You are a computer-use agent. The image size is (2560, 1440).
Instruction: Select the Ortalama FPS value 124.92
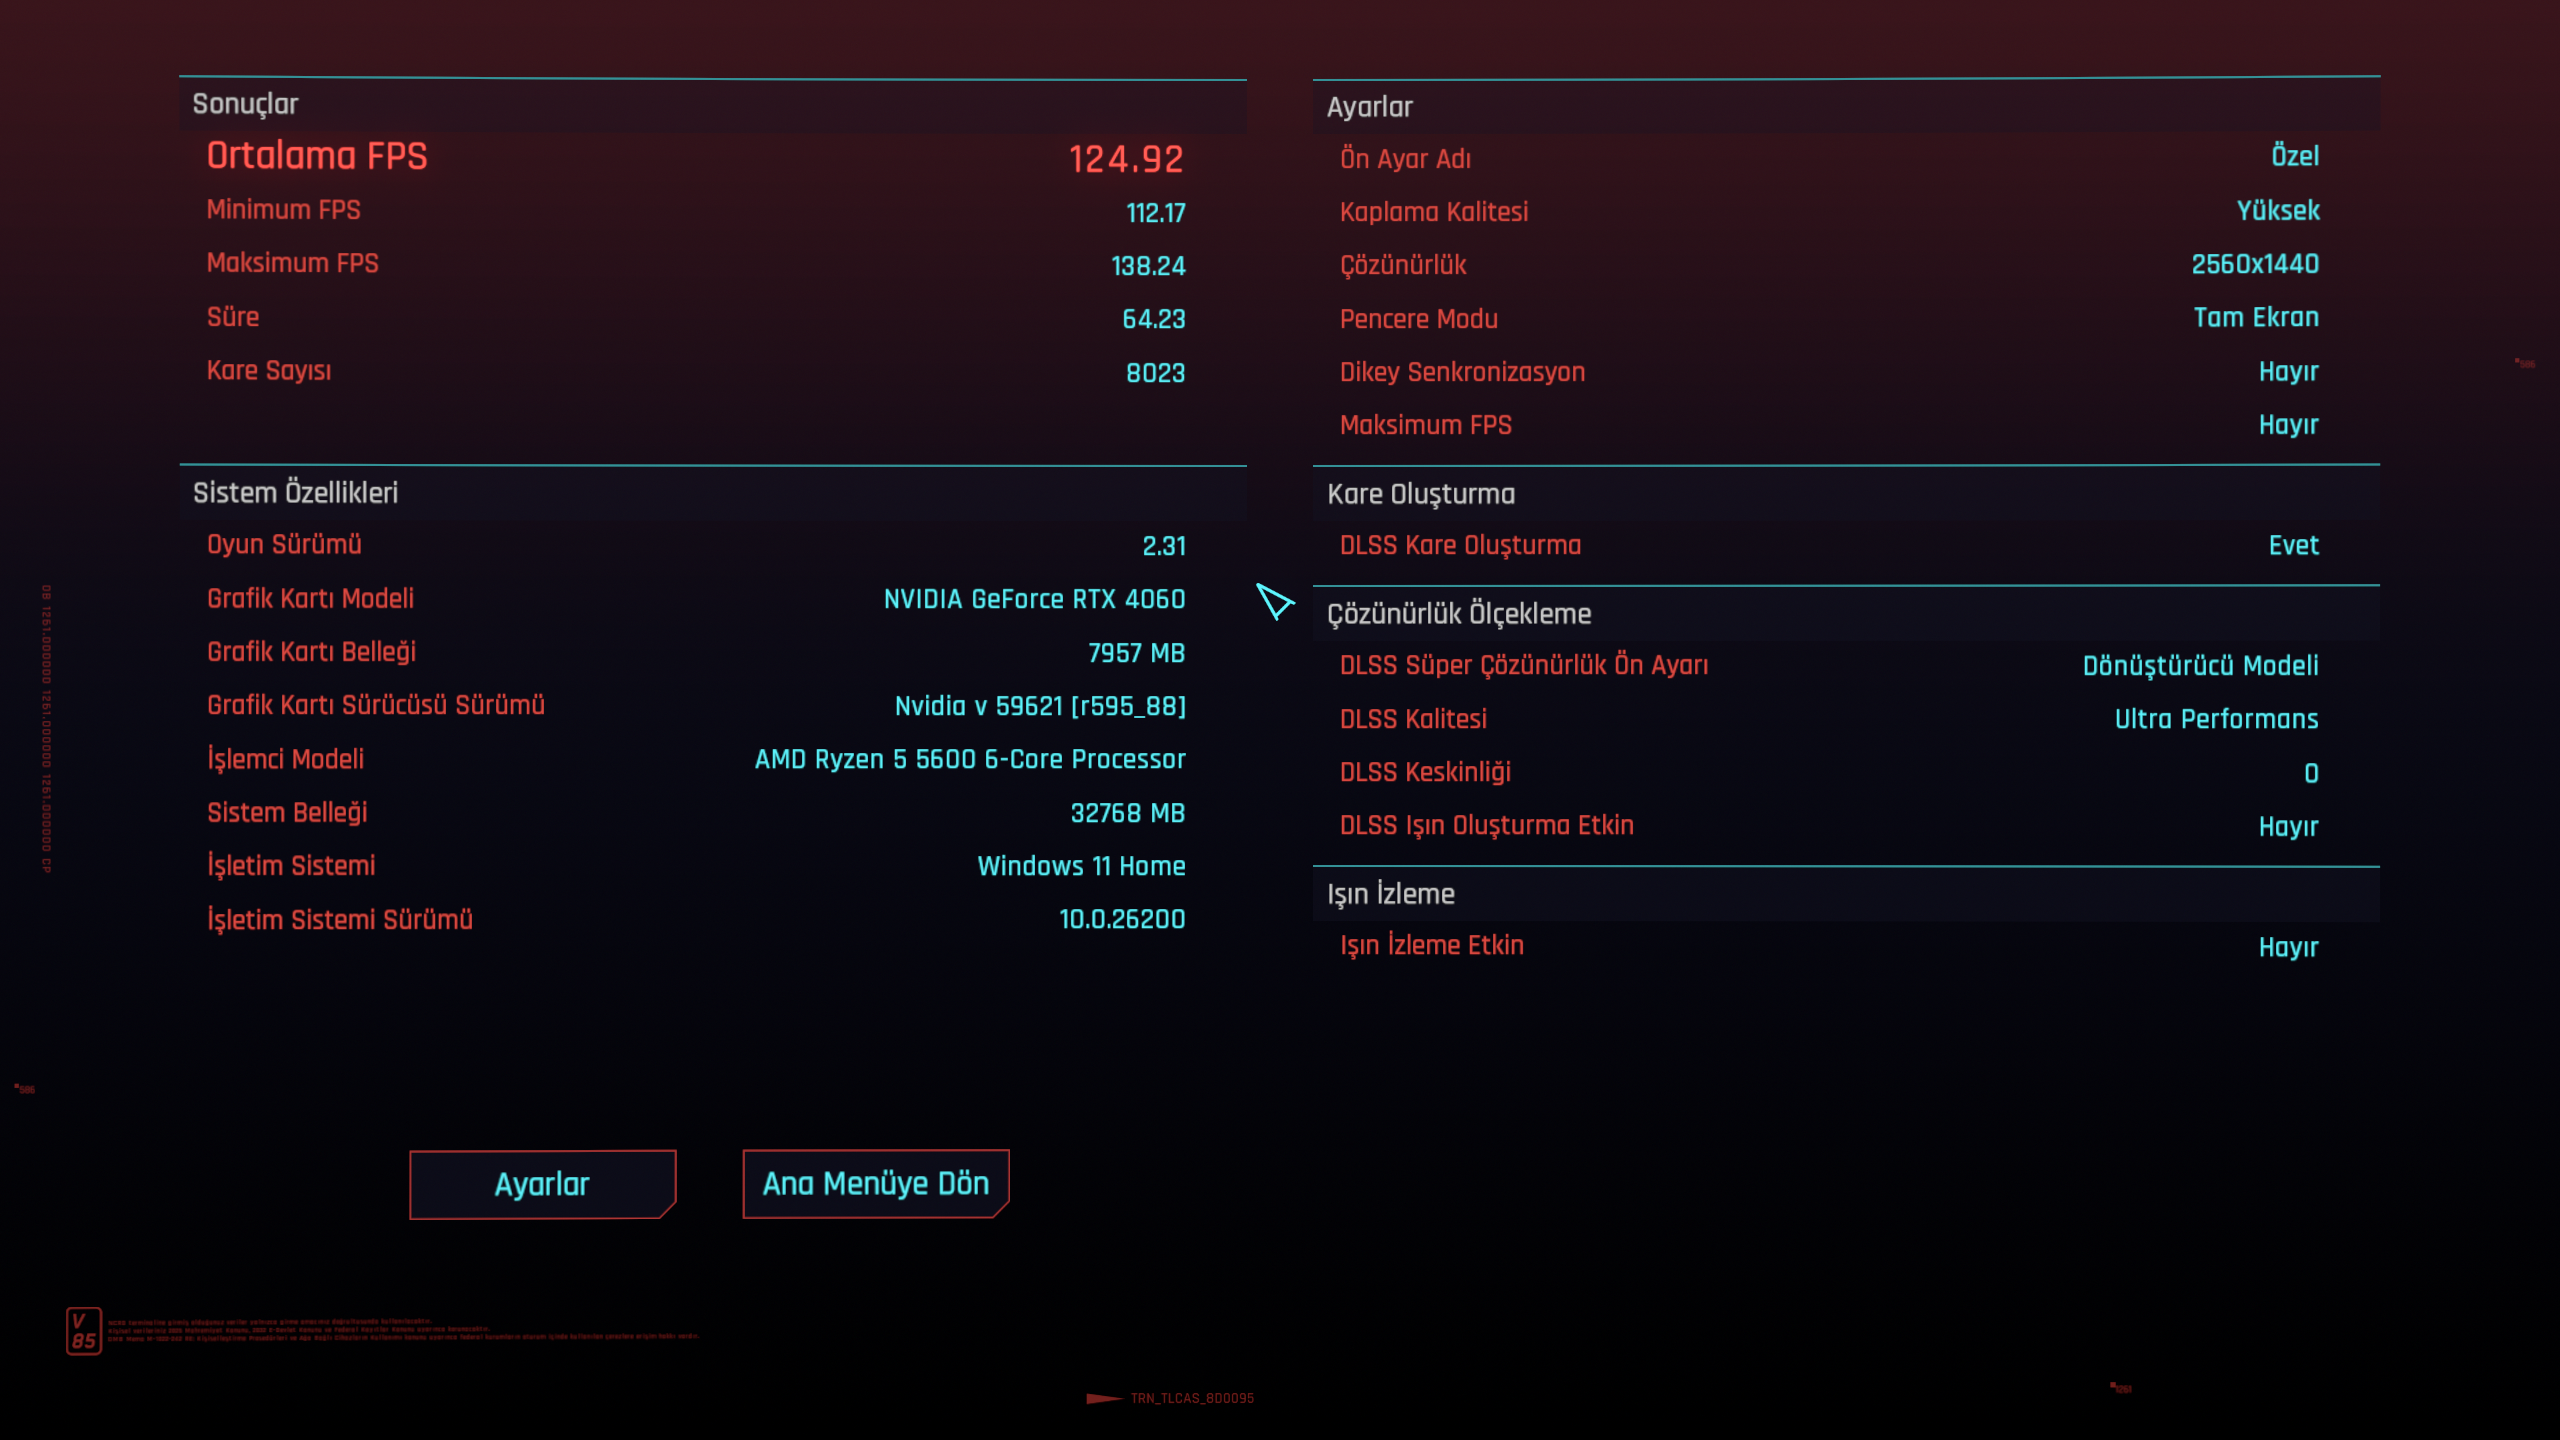click(1126, 159)
